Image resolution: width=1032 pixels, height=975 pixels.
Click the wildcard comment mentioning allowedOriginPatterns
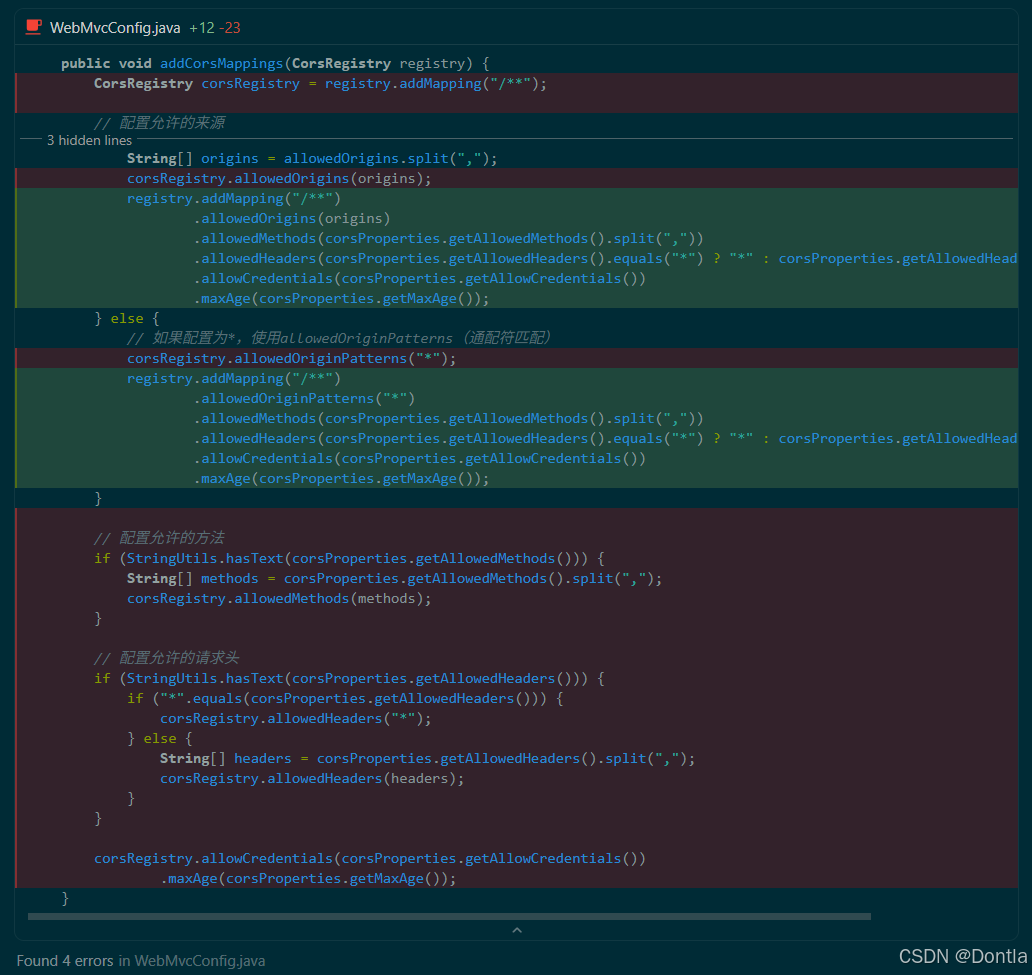pyautogui.click(x=339, y=338)
